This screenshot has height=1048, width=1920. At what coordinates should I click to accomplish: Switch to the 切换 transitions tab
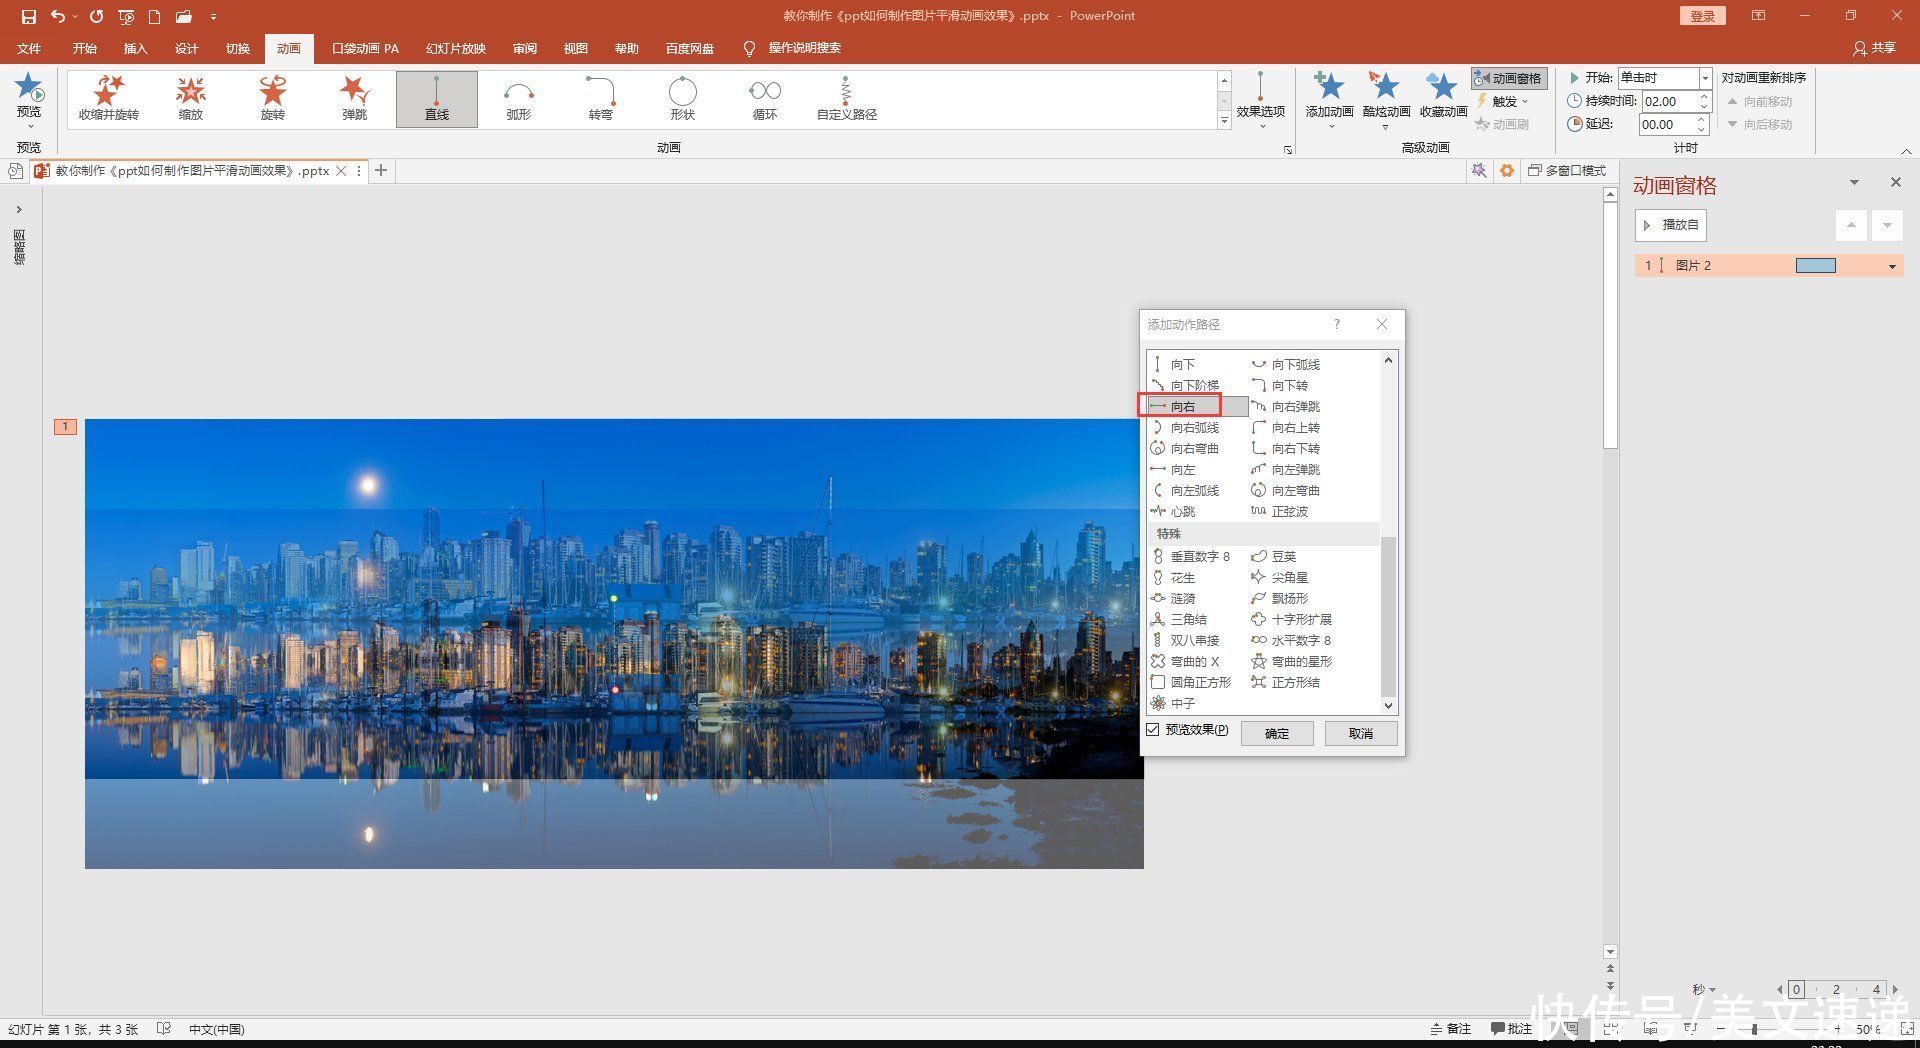(x=238, y=48)
